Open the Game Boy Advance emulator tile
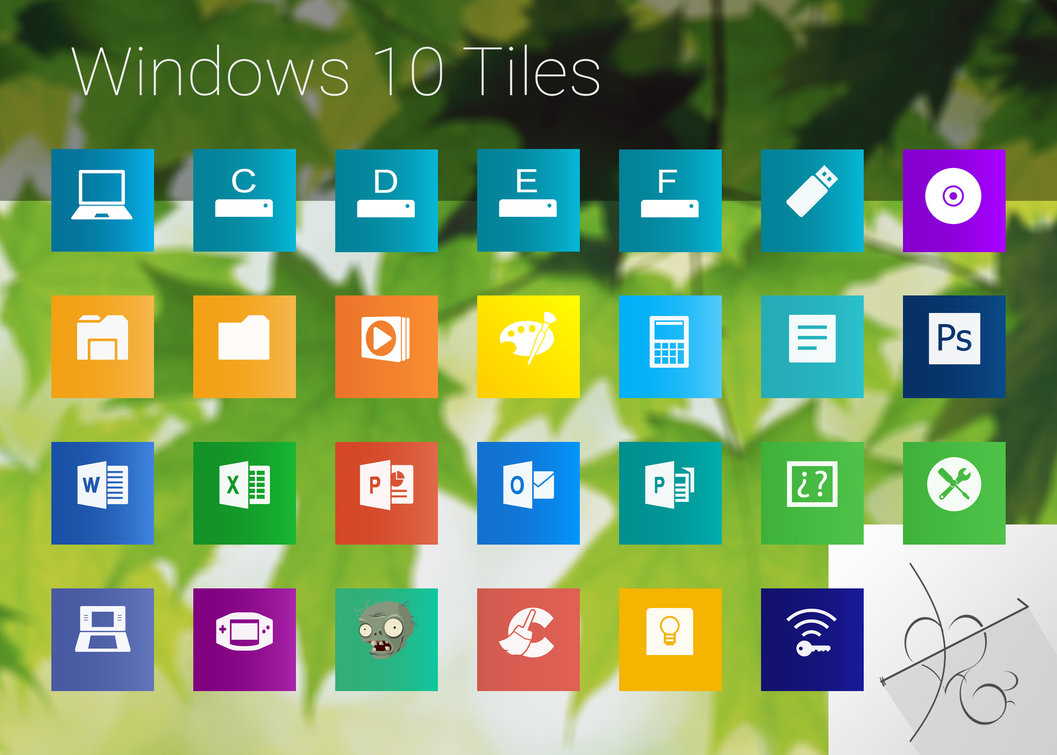The height and width of the screenshot is (755, 1057). pyautogui.click(x=244, y=640)
